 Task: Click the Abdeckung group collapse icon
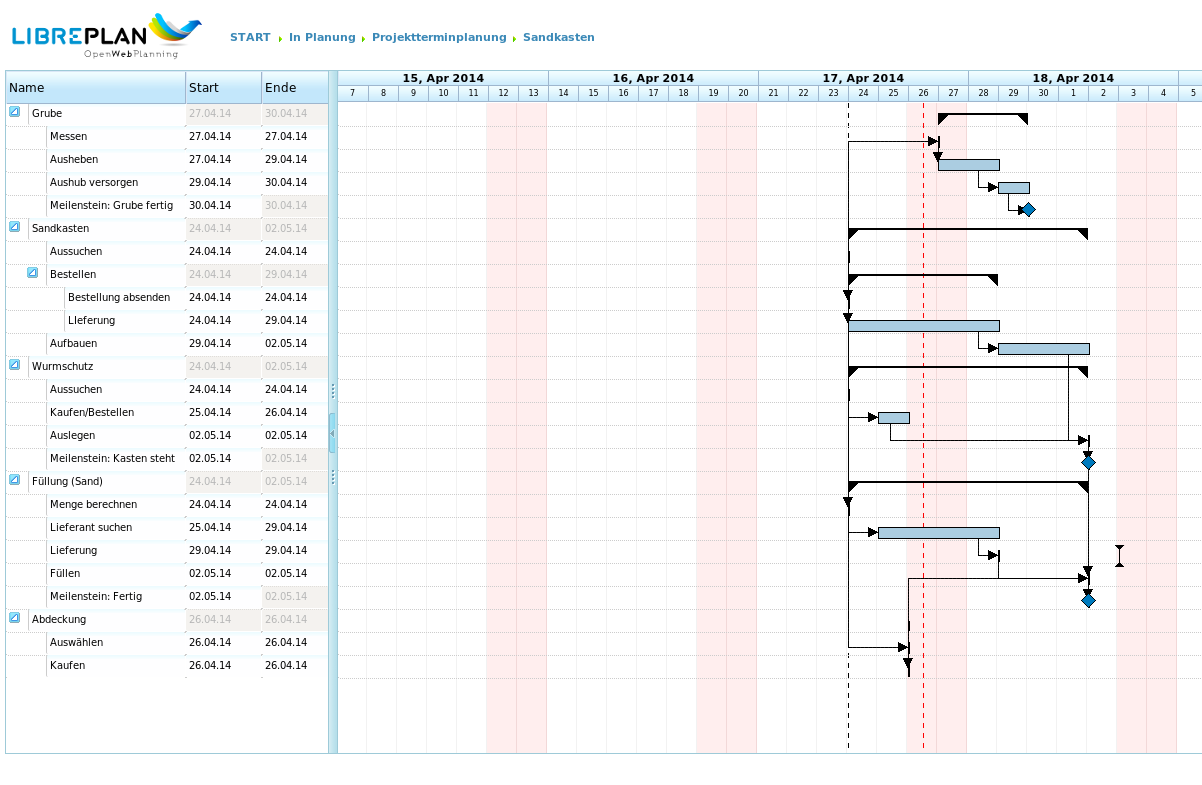pos(15,618)
